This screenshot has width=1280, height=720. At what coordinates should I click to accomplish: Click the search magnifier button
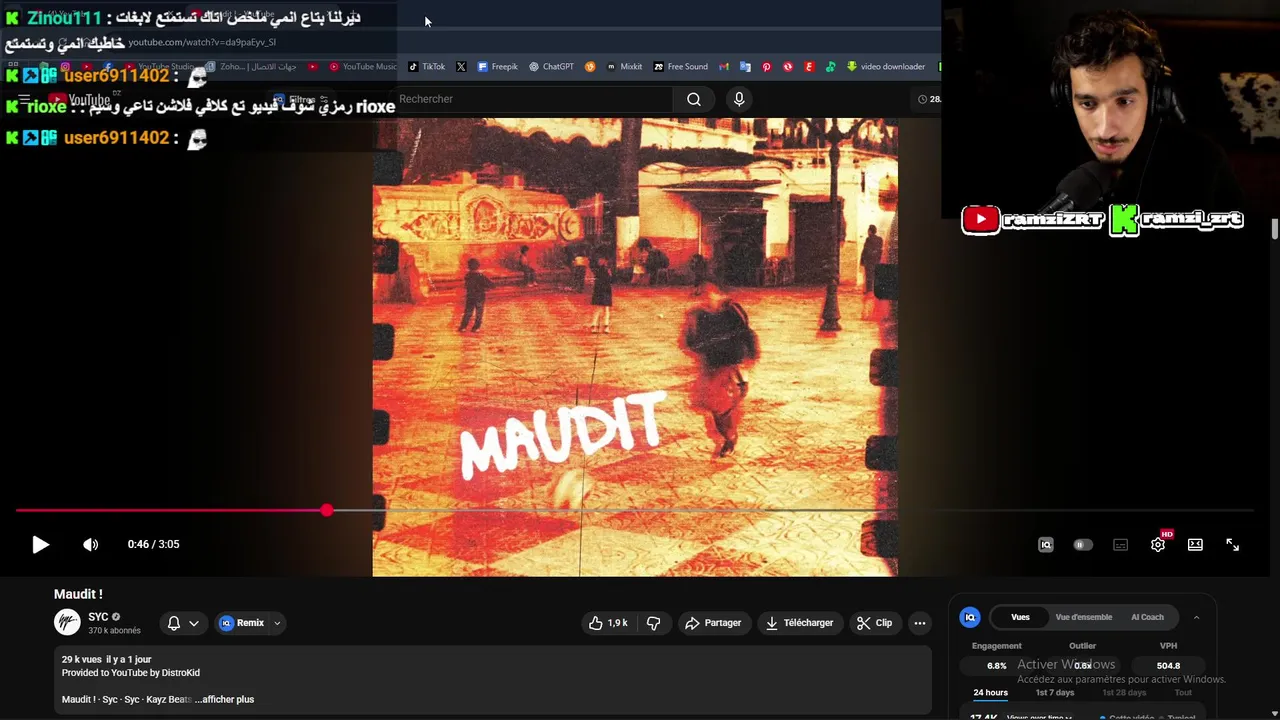coord(694,99)
